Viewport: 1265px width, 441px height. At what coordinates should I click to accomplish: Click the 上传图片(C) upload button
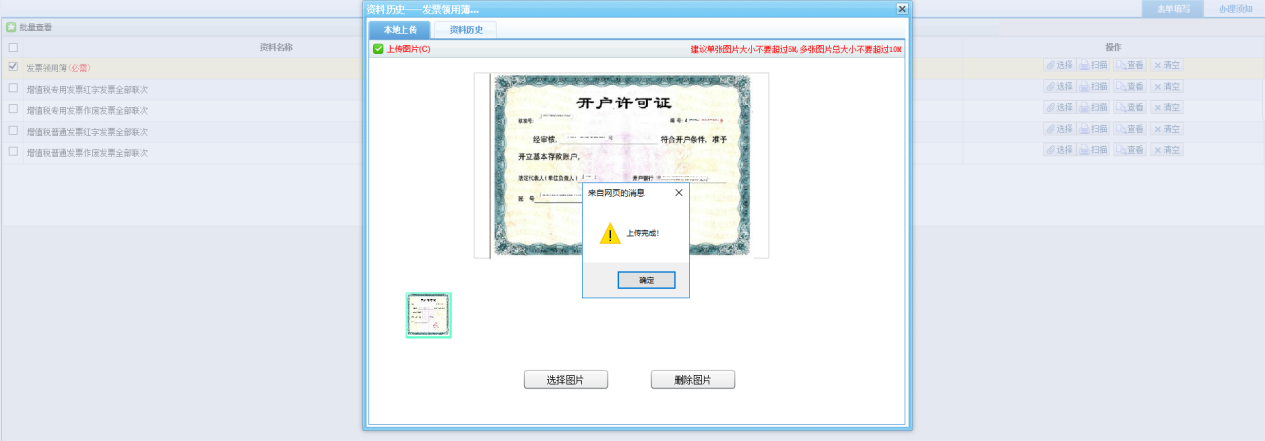401,49
